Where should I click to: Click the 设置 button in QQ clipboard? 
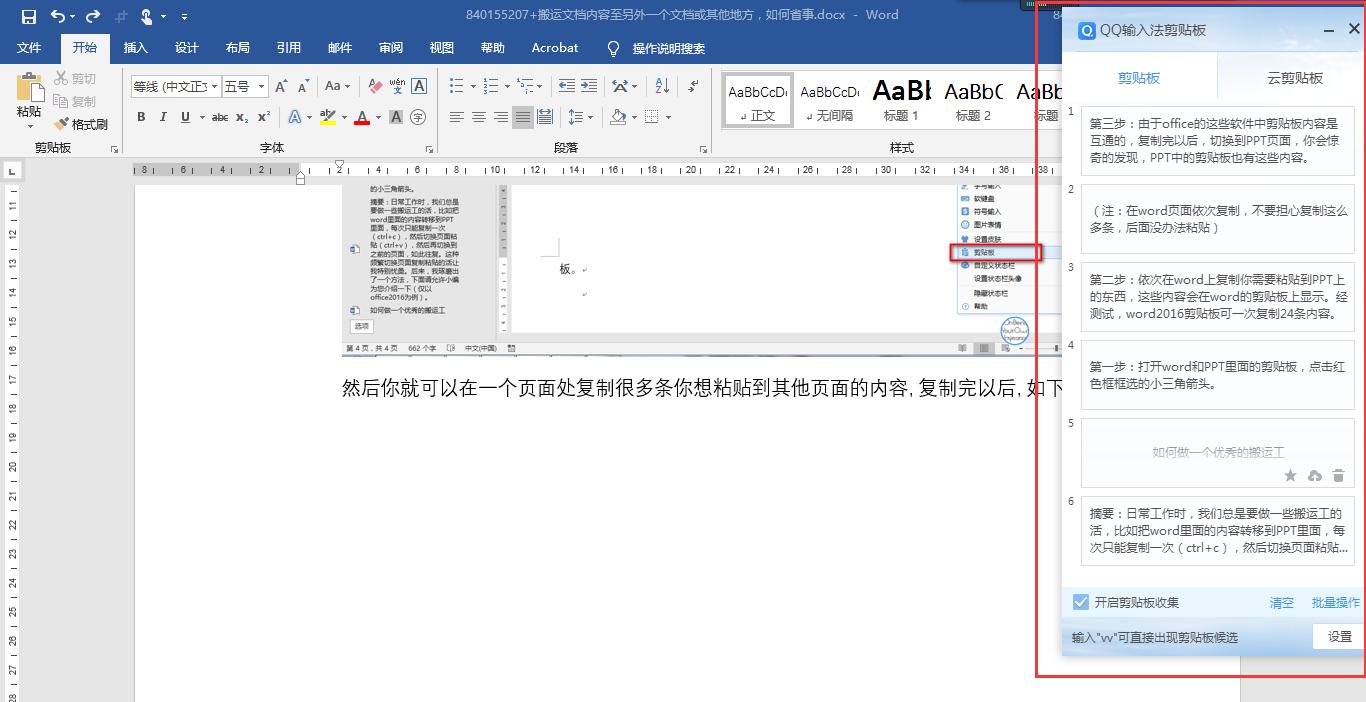pyautogui.click(x=1339, y=636)
